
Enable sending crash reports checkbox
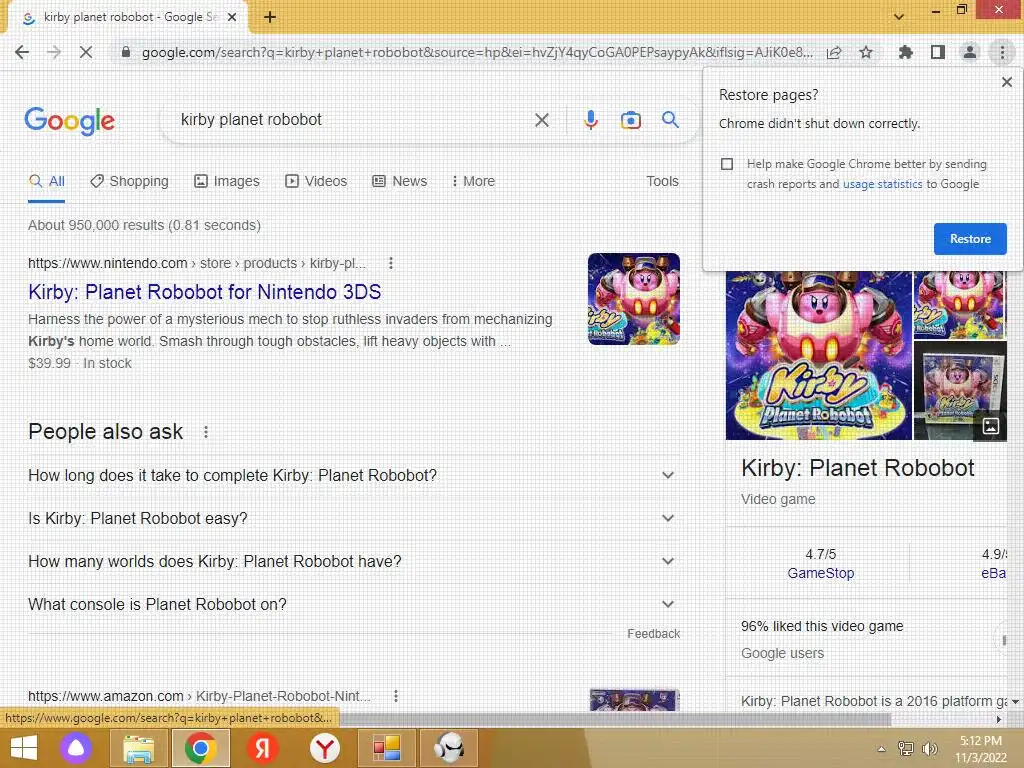(727, 164)
